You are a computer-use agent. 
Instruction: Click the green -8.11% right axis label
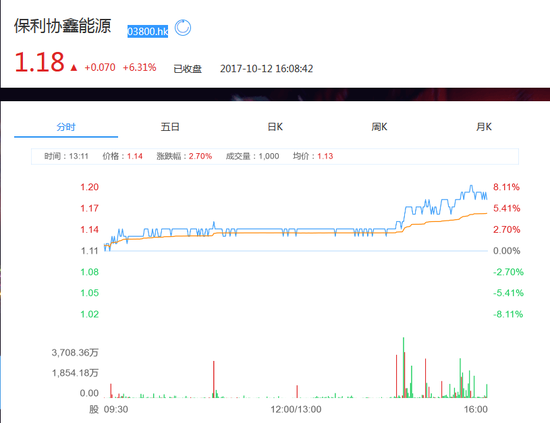(x=508, y=314)
